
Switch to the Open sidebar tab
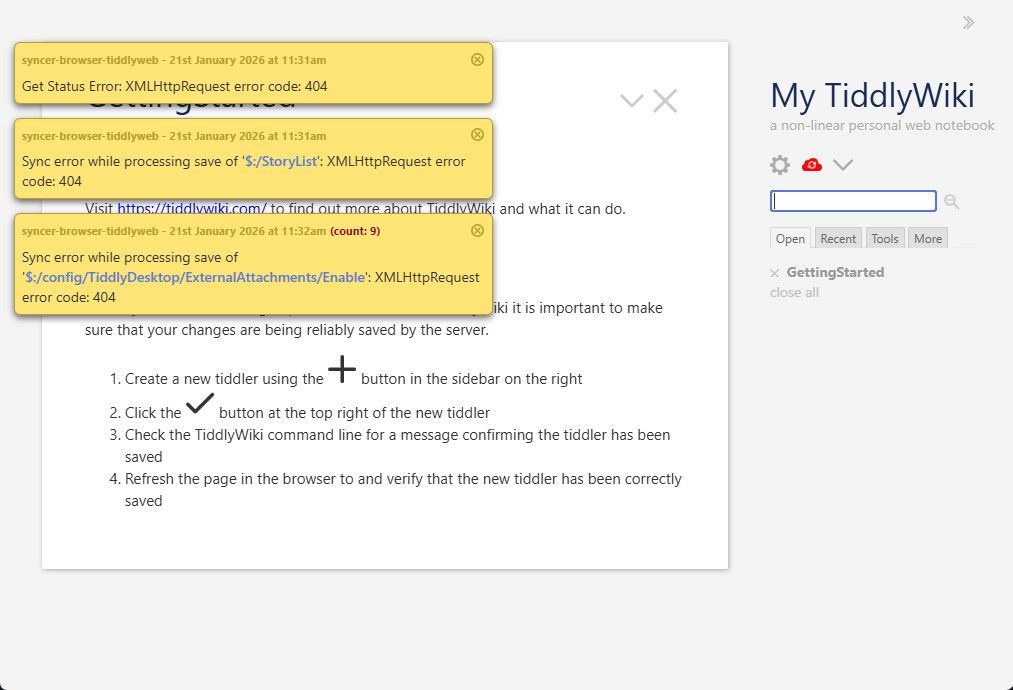click(790, 238)
